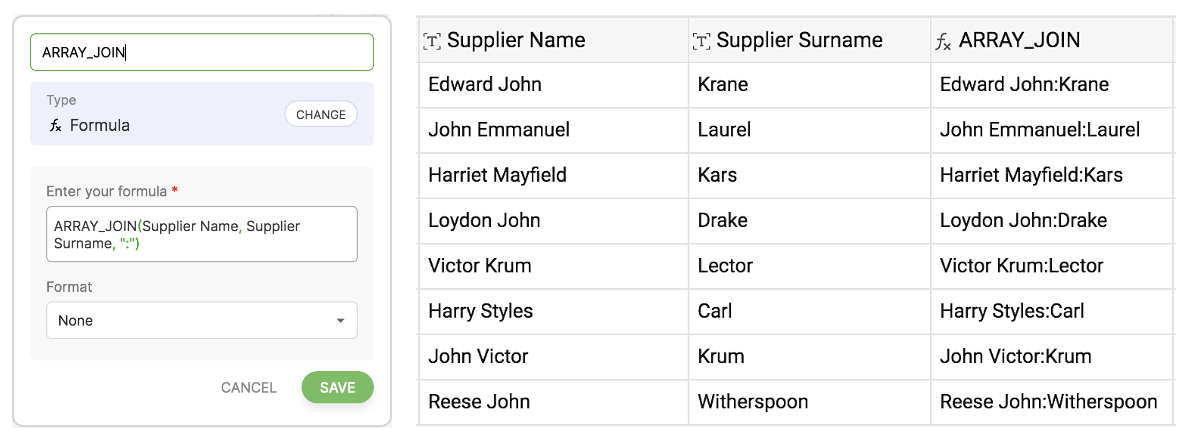1198x438 pixels.
Task: Open the Format dropdown showing None
Action: [201, 321]
